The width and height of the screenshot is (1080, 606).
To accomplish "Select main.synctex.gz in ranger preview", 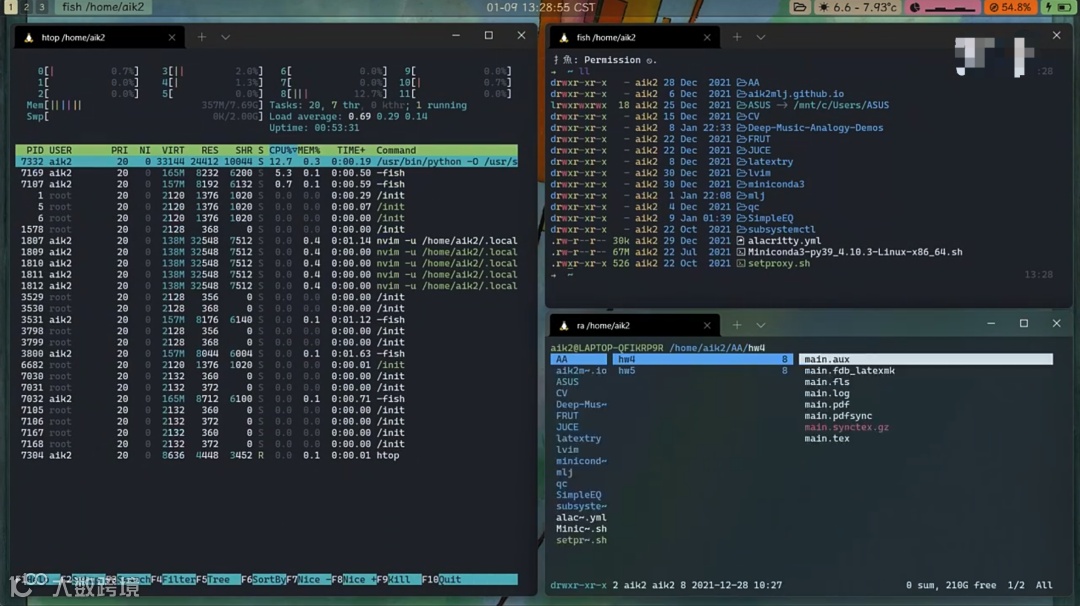I will [847, 428].
